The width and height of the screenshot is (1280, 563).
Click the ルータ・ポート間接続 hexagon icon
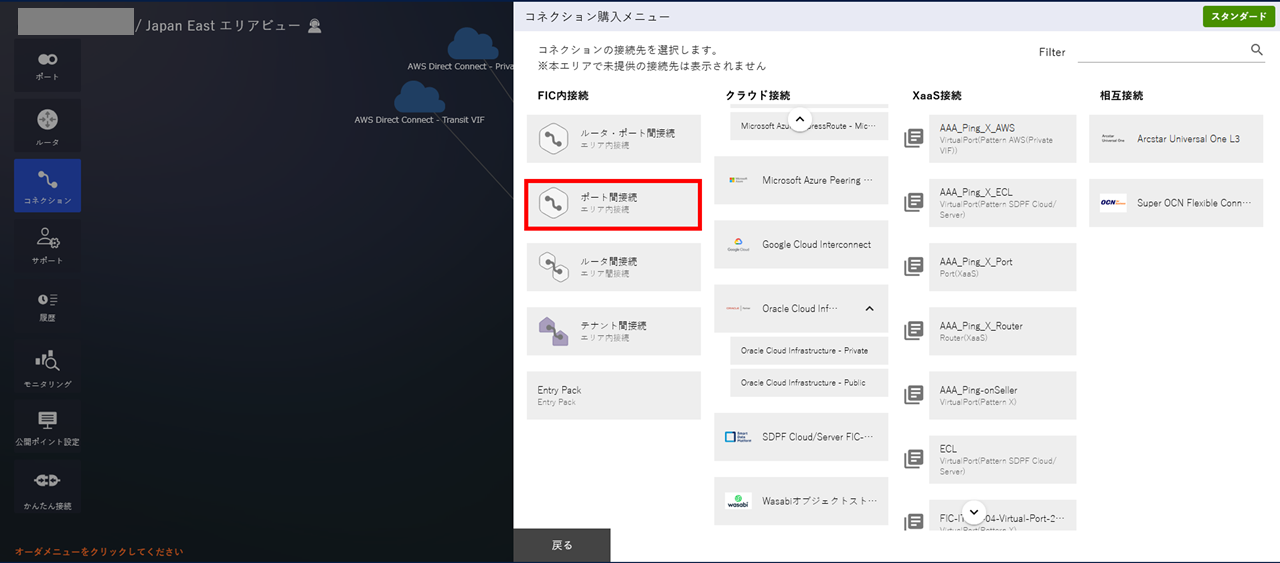(x=553, y=139)
